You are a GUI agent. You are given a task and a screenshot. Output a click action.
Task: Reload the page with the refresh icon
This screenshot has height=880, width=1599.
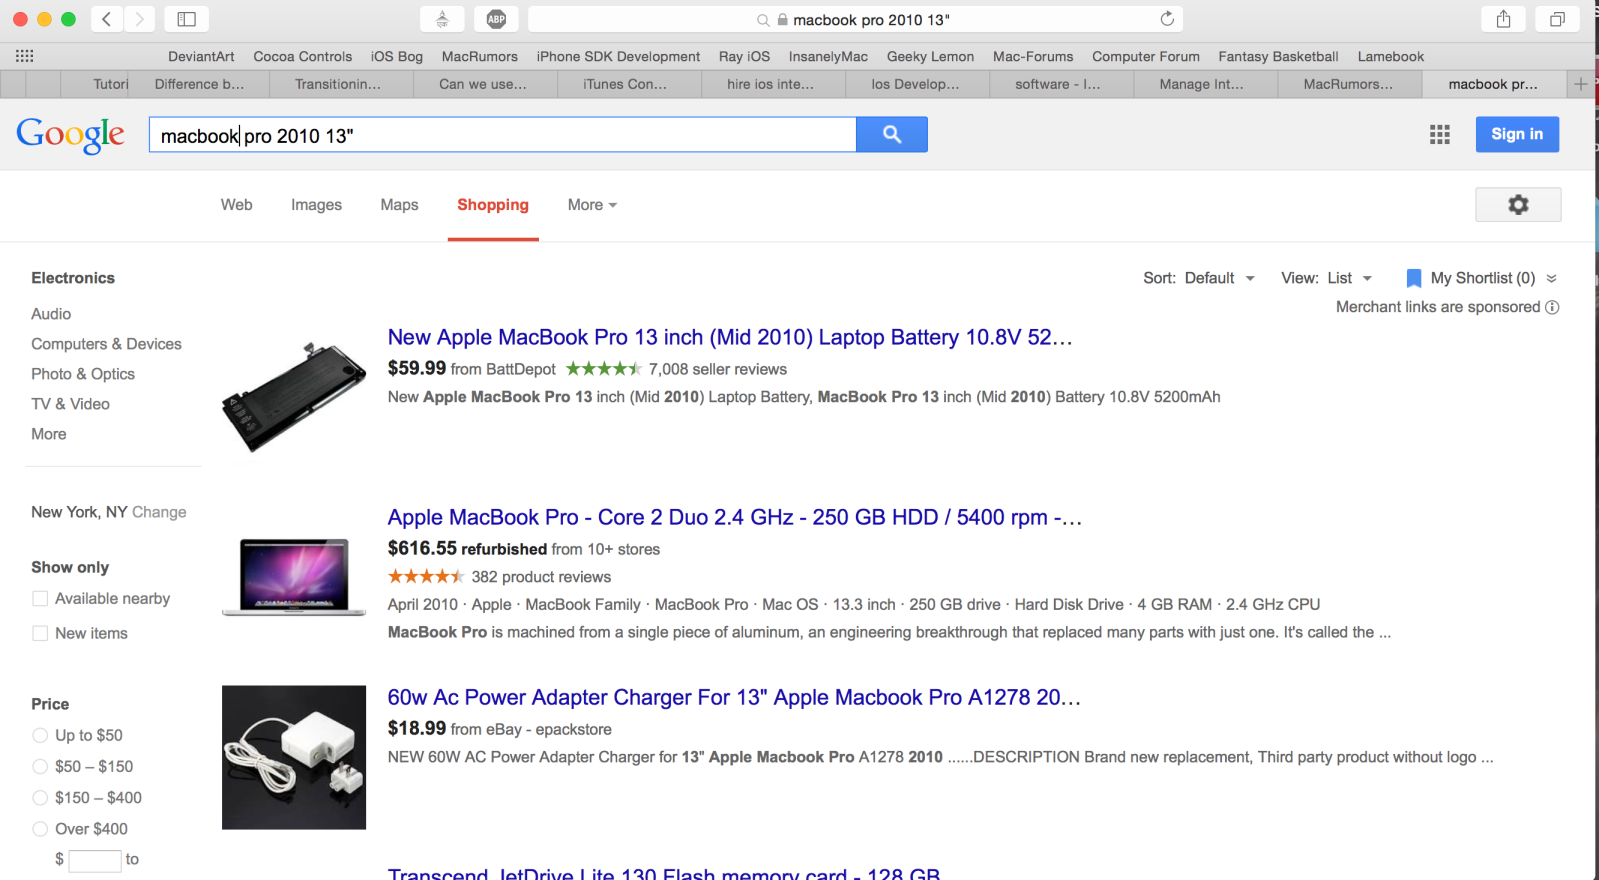pyautogui.click(x=1167, y=19)
